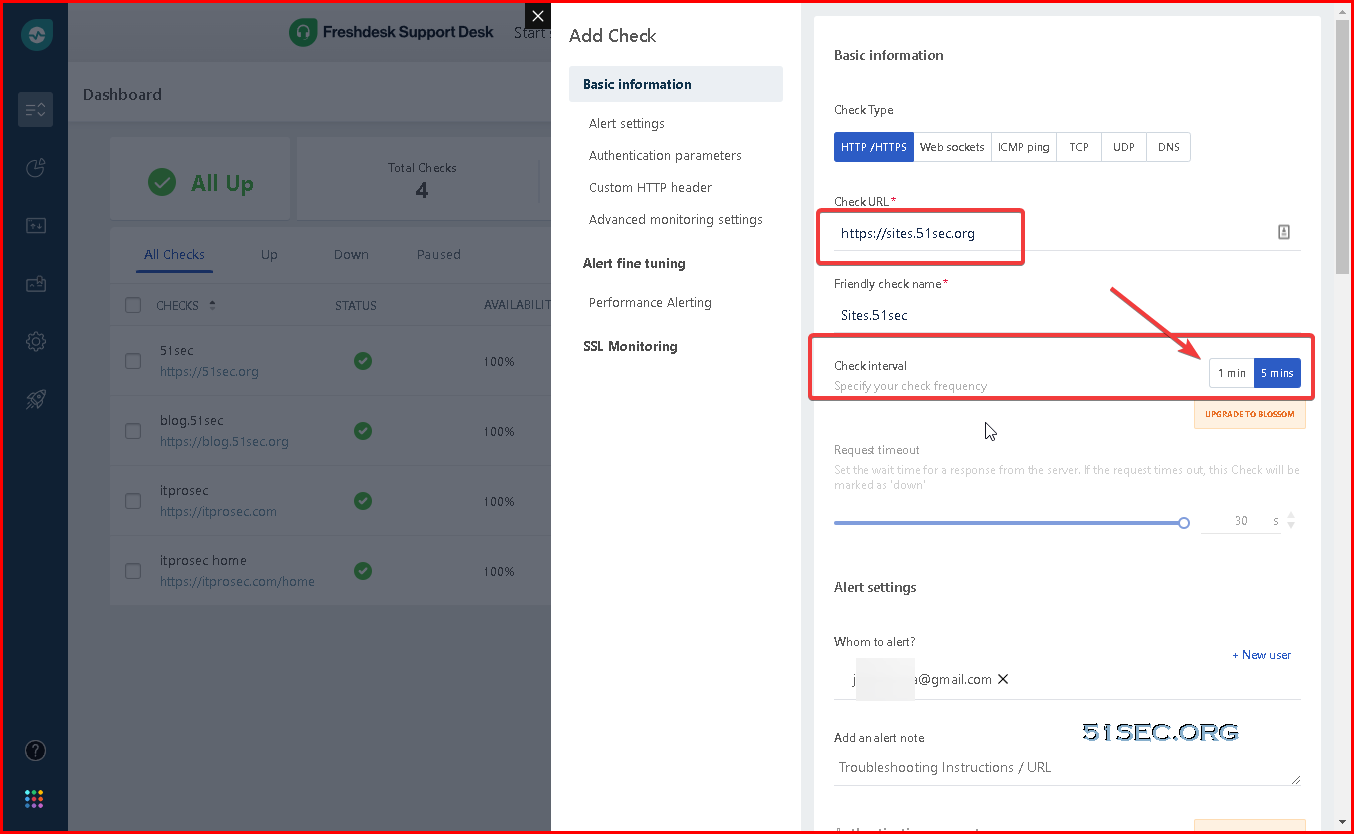
Task: Switch to the Paused tab
Action: tap(439, 254)
